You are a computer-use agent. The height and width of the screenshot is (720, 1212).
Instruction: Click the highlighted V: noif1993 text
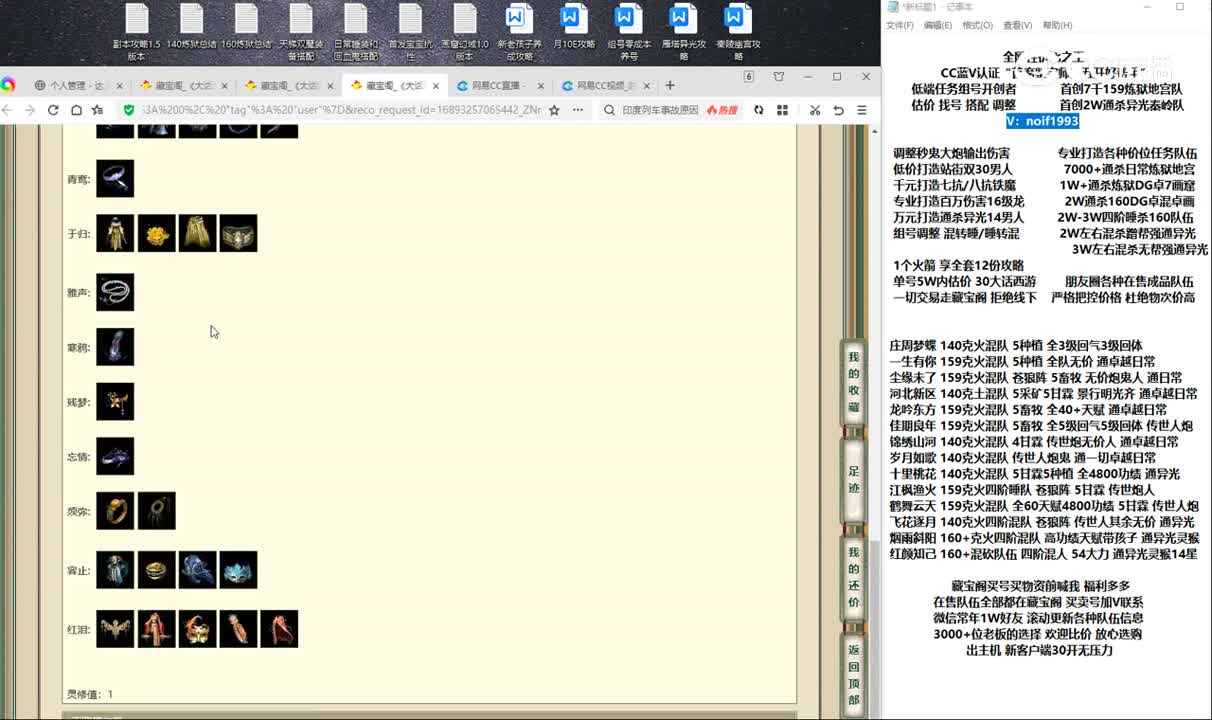(1042, 121)
